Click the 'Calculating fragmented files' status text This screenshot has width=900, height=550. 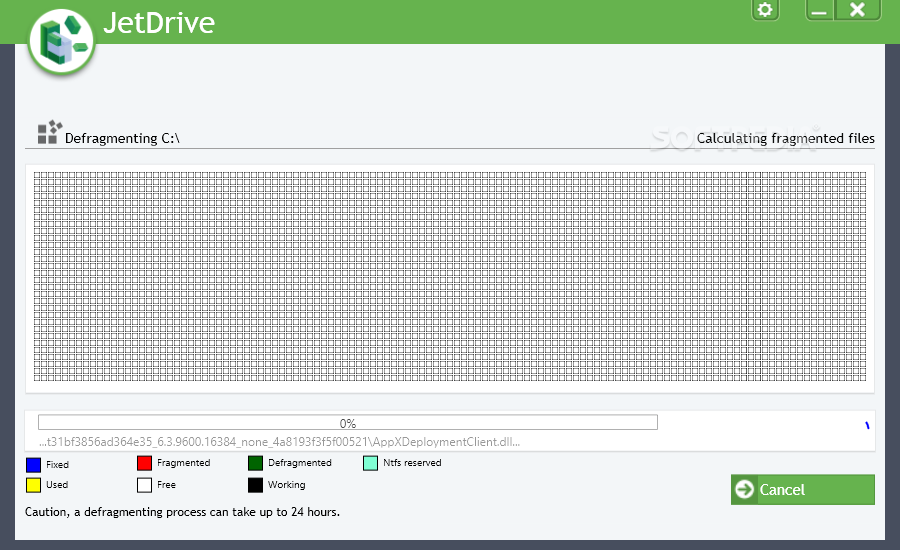[786, 138]
